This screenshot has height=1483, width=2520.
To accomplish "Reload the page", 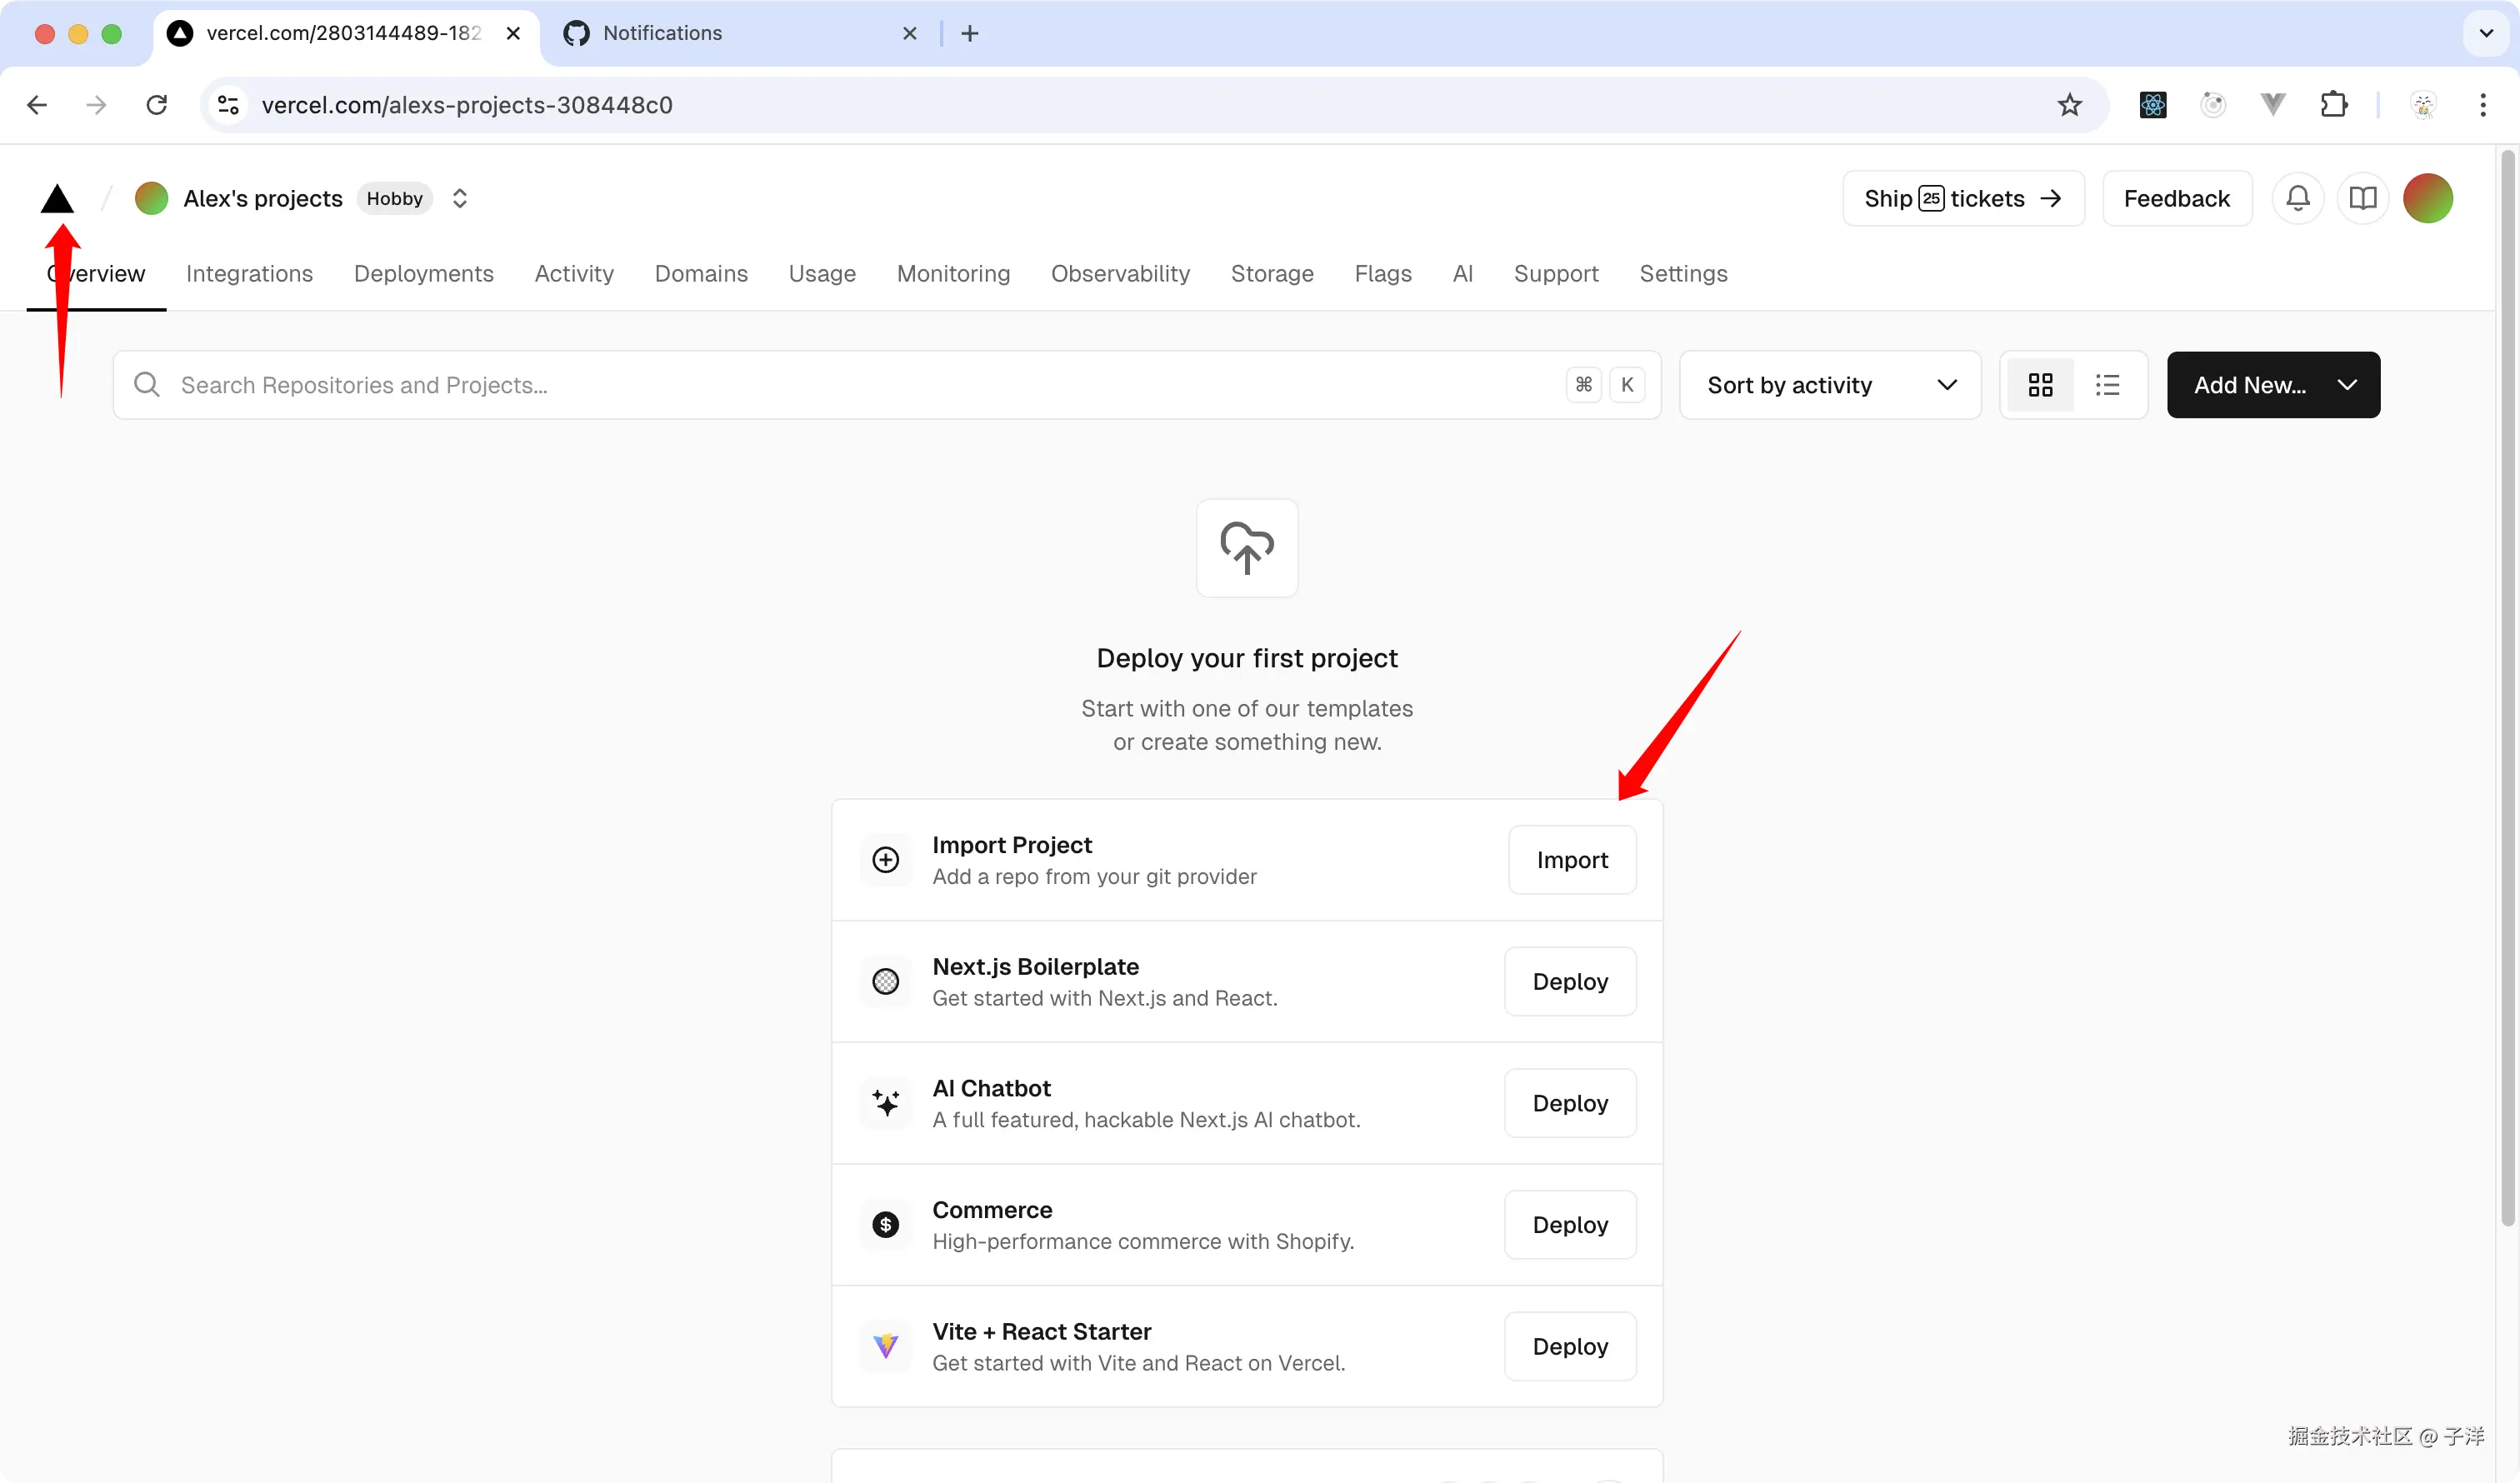I will tap(157, 105).
